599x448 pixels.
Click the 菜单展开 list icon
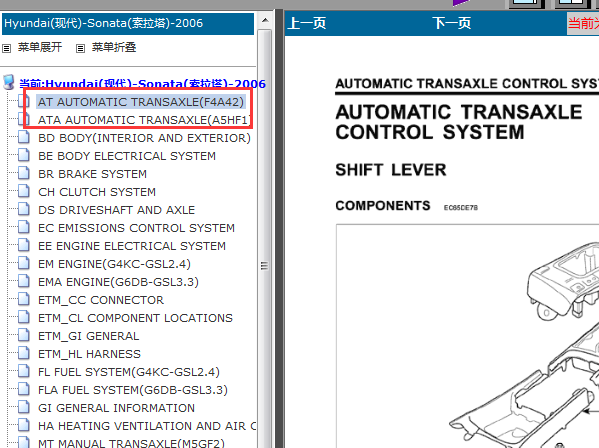6,49
